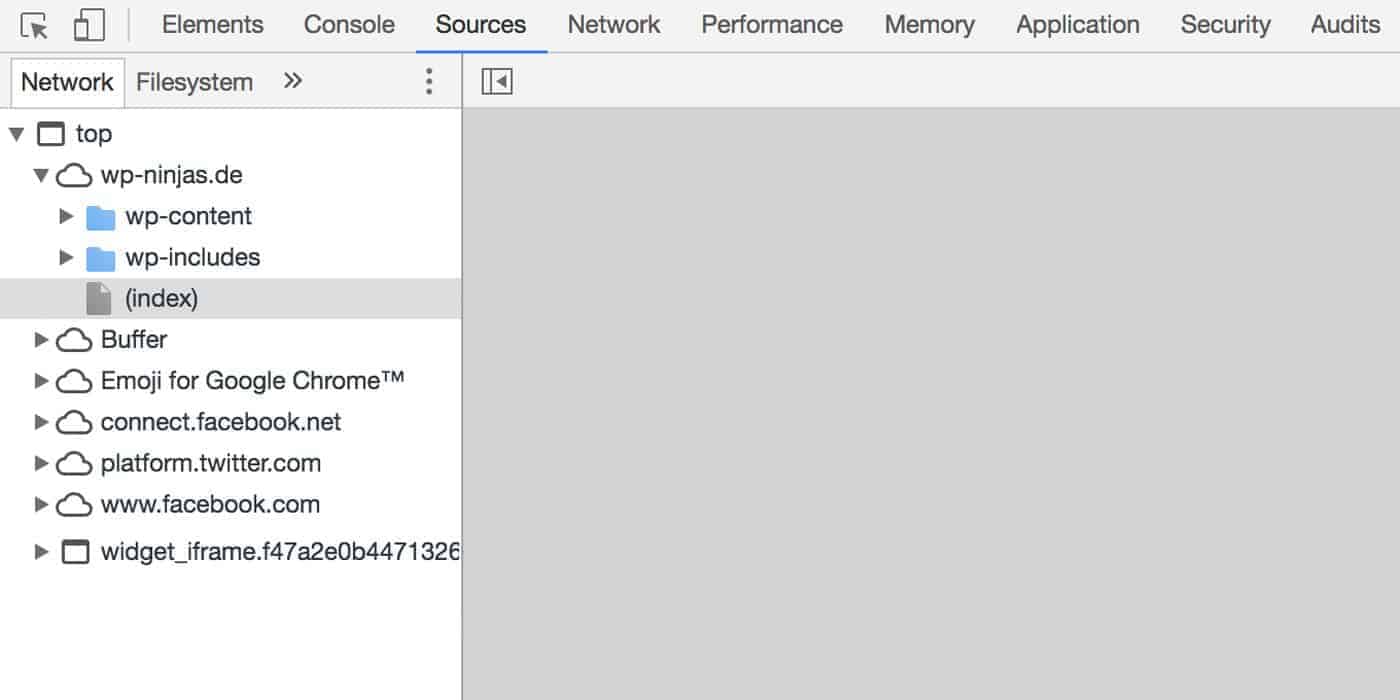Switch to the Filesystem navigator tab
Viewport: 1400px width, 700px height.
194,82
